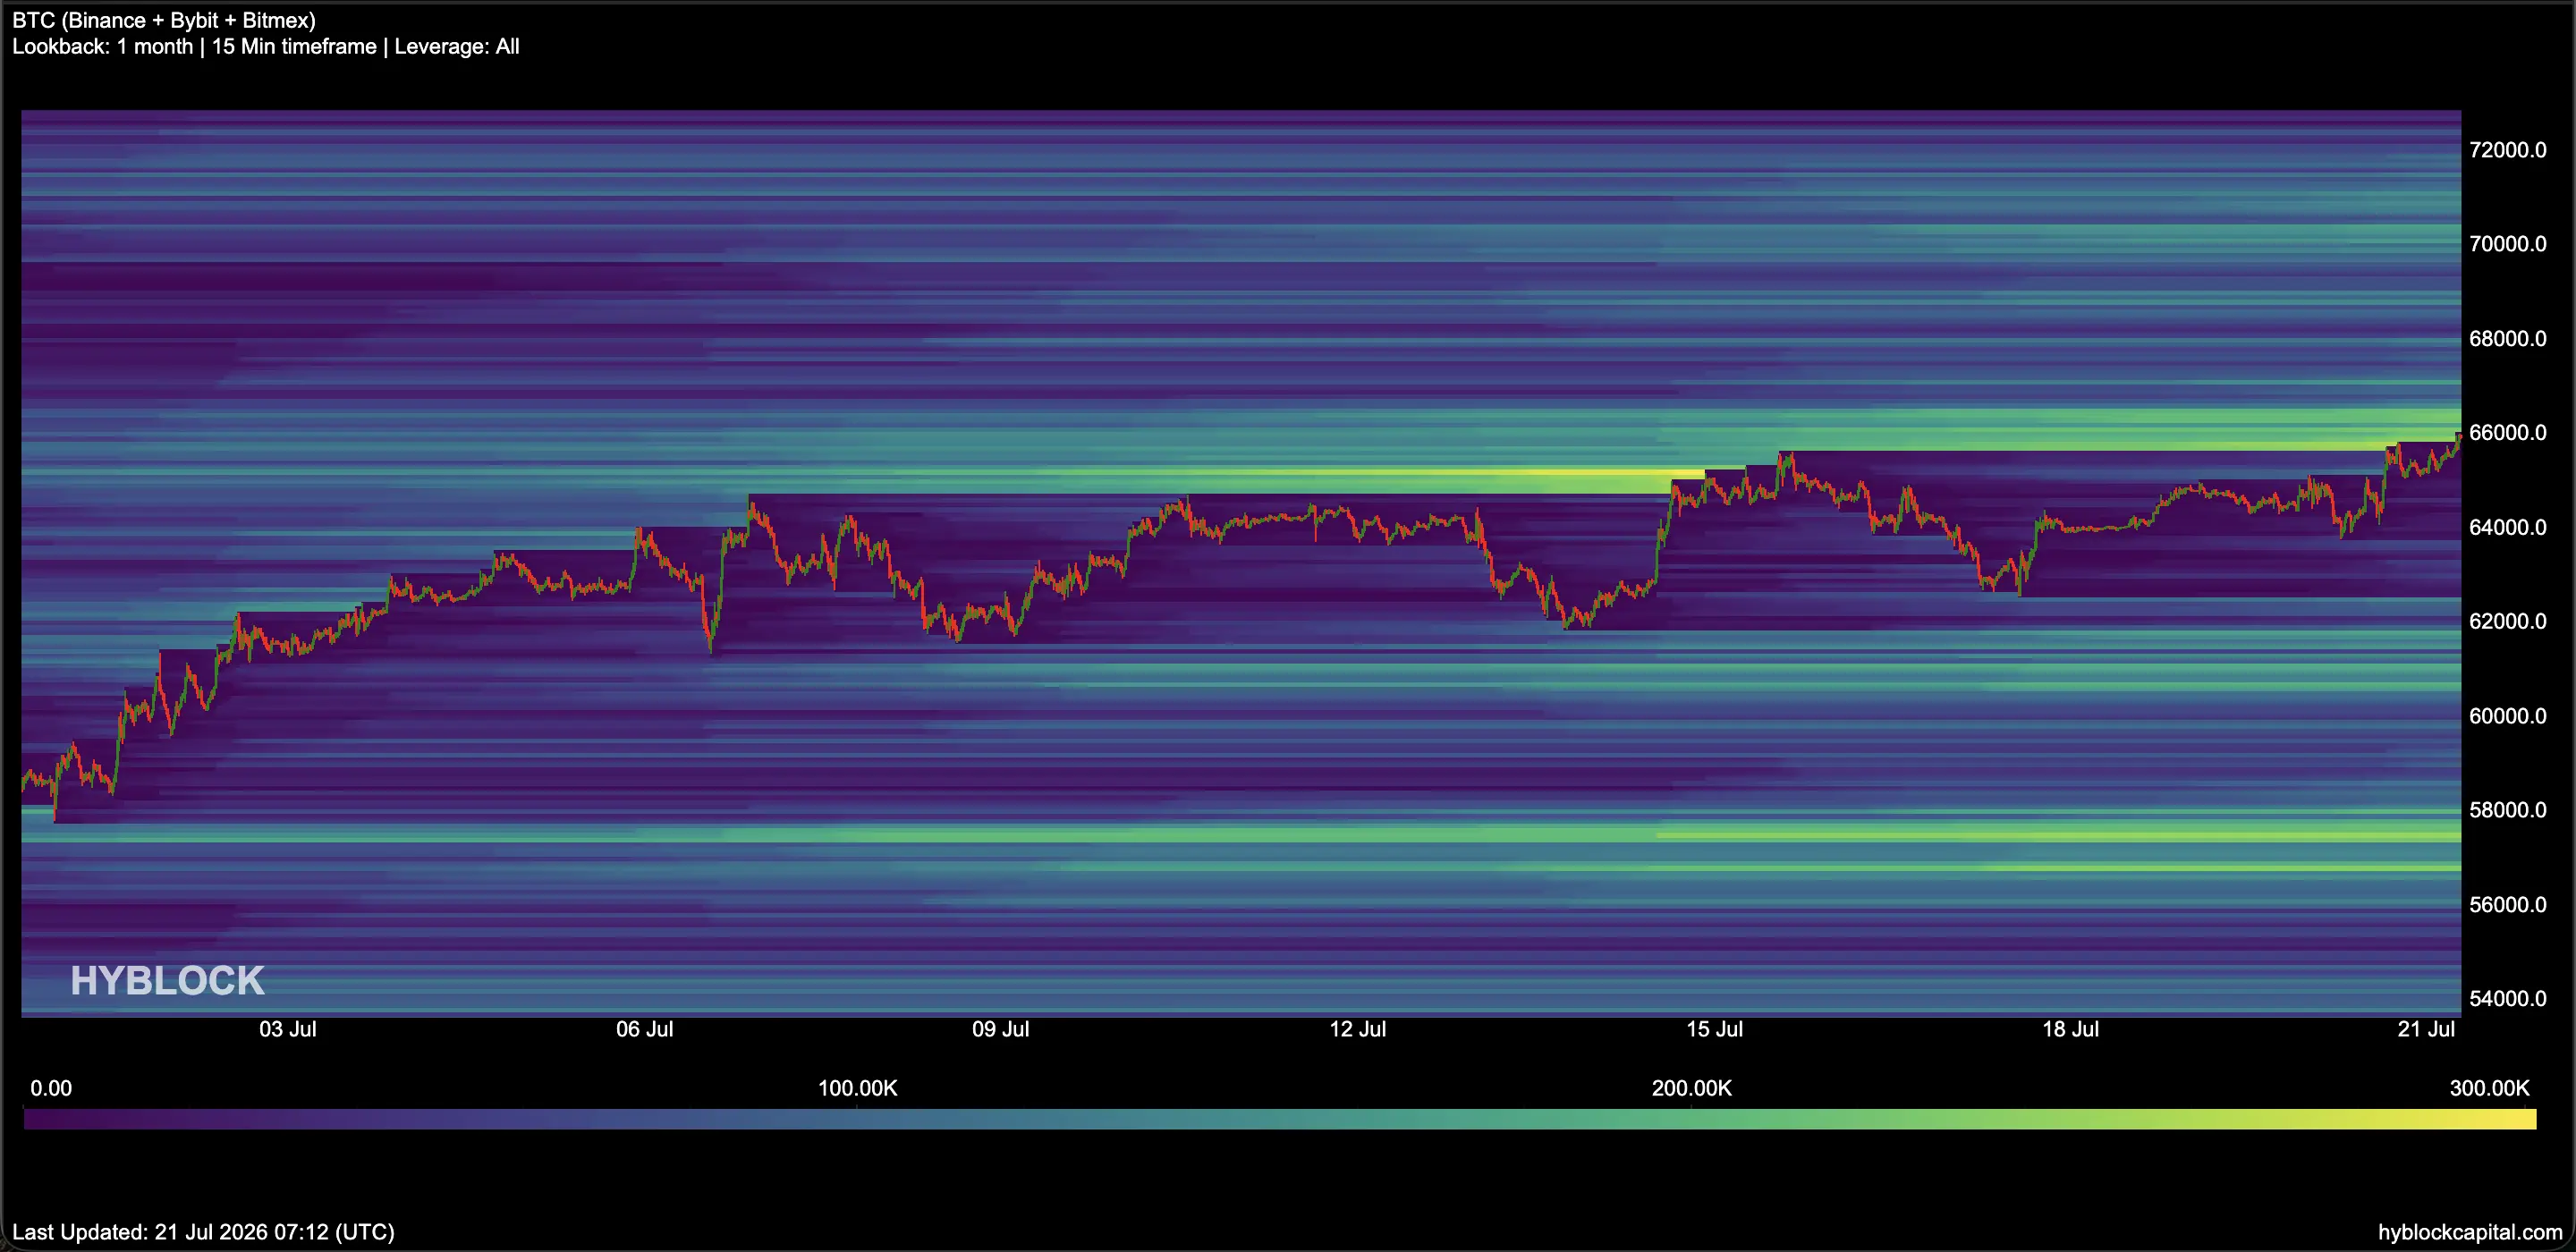Click the 58000.0 price axis label
The width and height of the screenshot is (2576, 1252).
[x=2508, y=810]
